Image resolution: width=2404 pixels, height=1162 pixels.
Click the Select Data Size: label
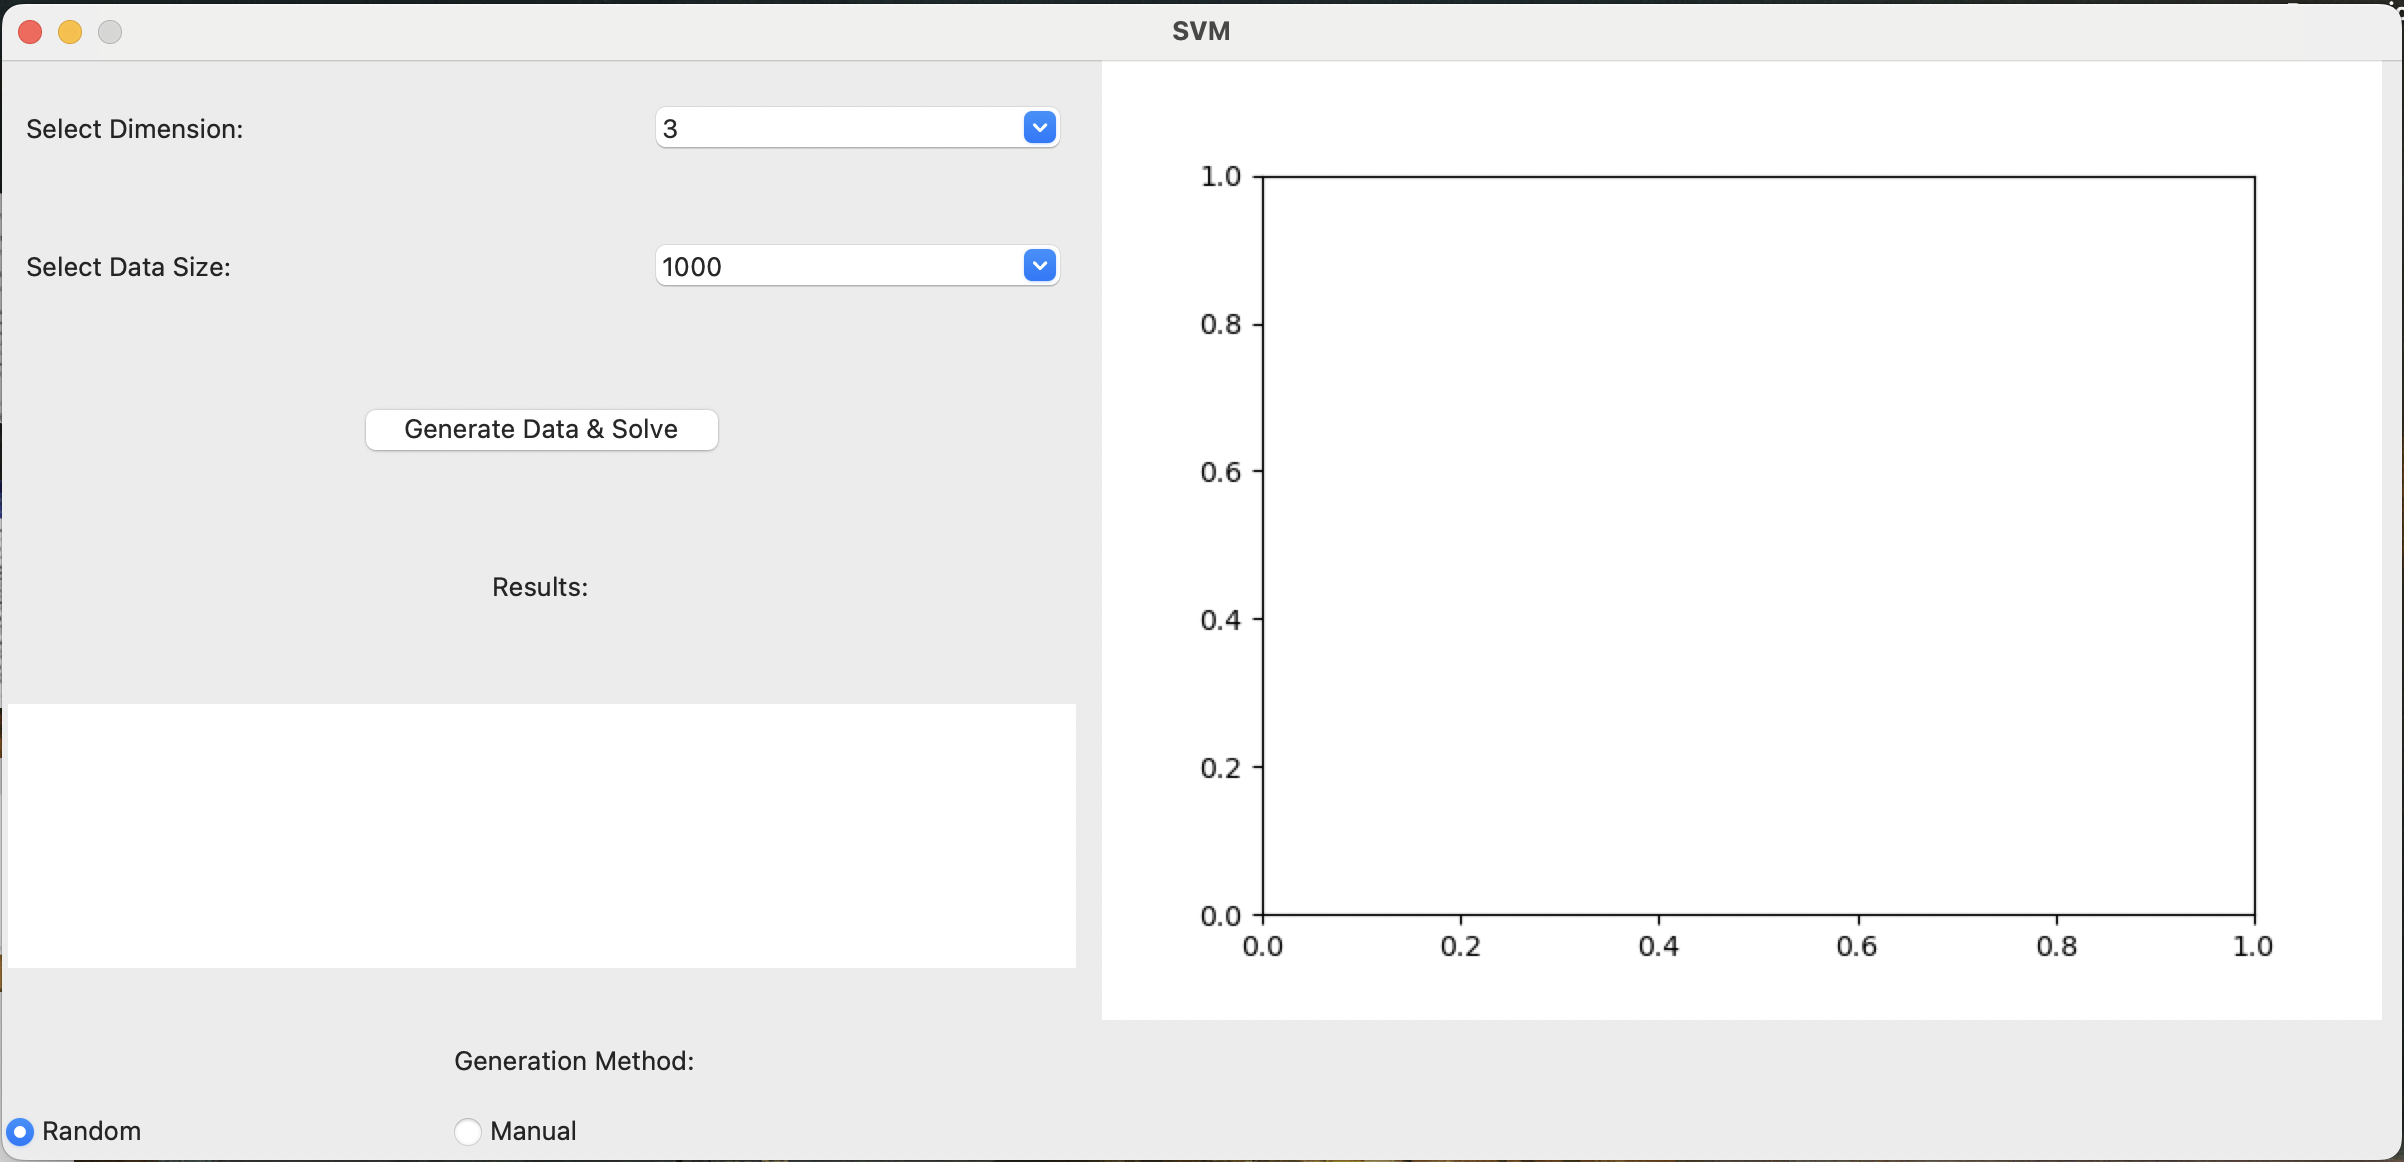pos(128,267)
